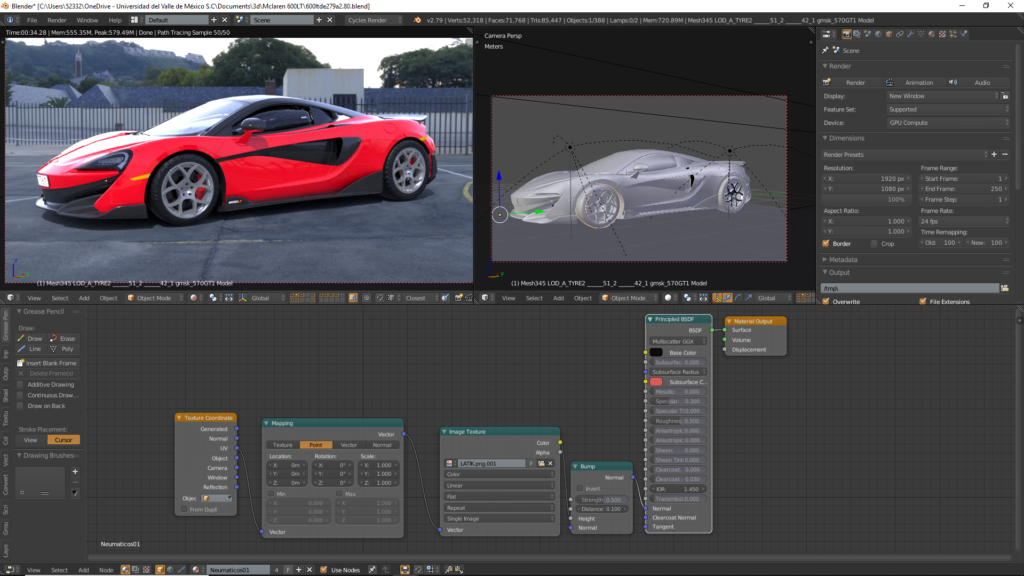Switch Mapping node to Texture type
This screenshot has width=1024, height=576.
click(283, 445)
